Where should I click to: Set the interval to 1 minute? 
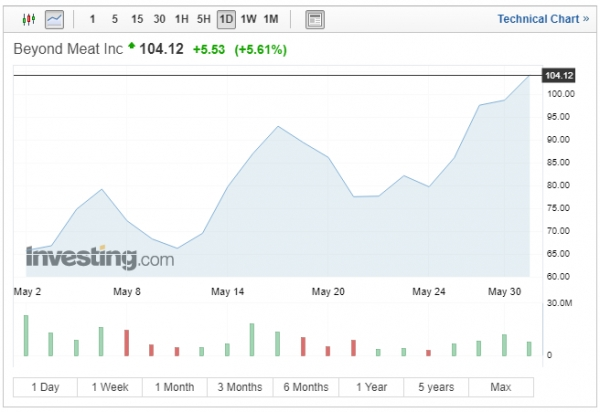tap(93, 19)
